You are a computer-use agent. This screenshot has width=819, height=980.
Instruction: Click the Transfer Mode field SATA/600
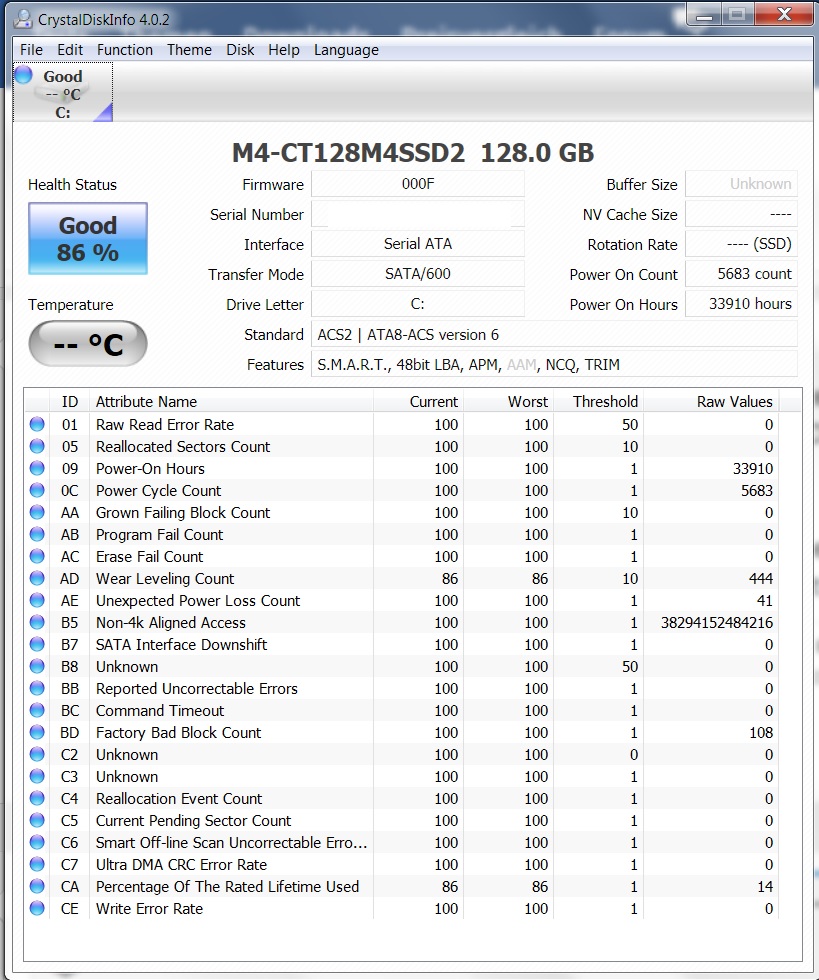click(x=418, y=274)
